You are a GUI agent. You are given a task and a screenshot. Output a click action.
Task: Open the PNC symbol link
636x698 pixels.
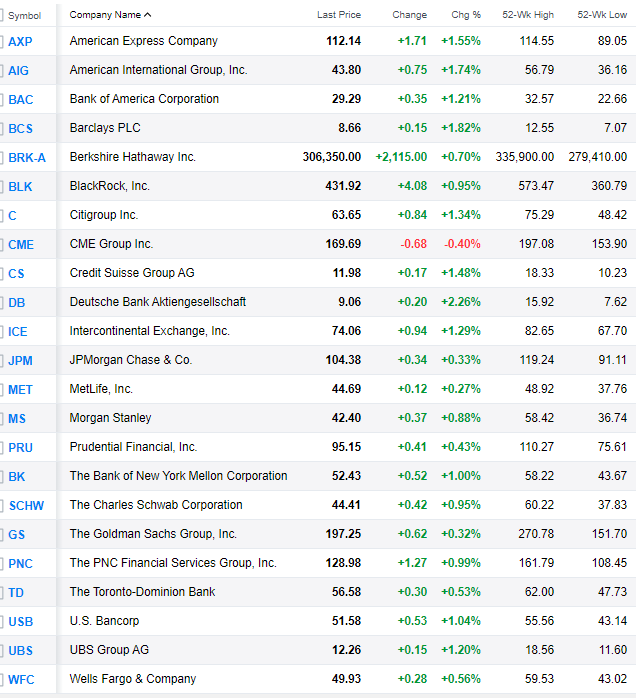(x=20, y=564)
